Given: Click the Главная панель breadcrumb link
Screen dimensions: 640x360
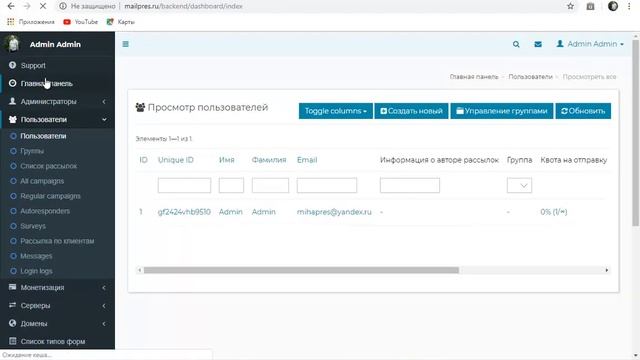Looking at the screenshot, I should coord(474,77).
